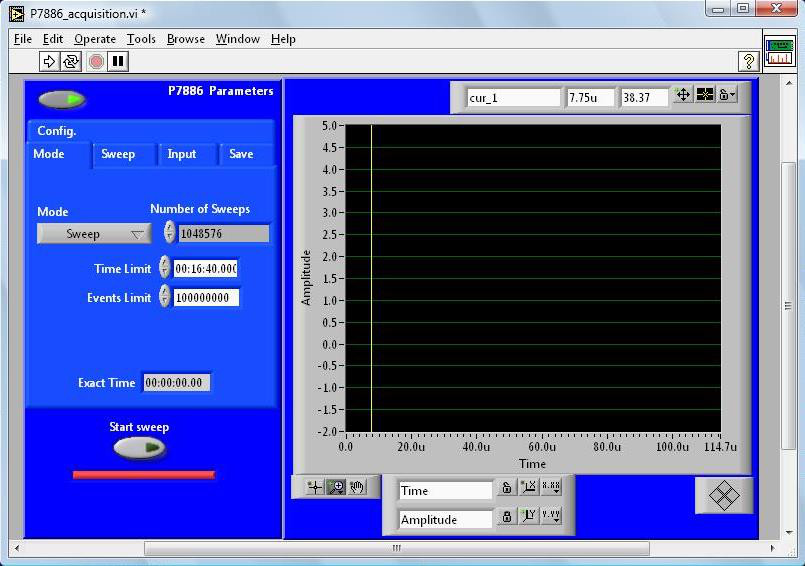Open the cursor lock dropdown menu
This screenshot has width=805, height=566.
tap(728, 95)
